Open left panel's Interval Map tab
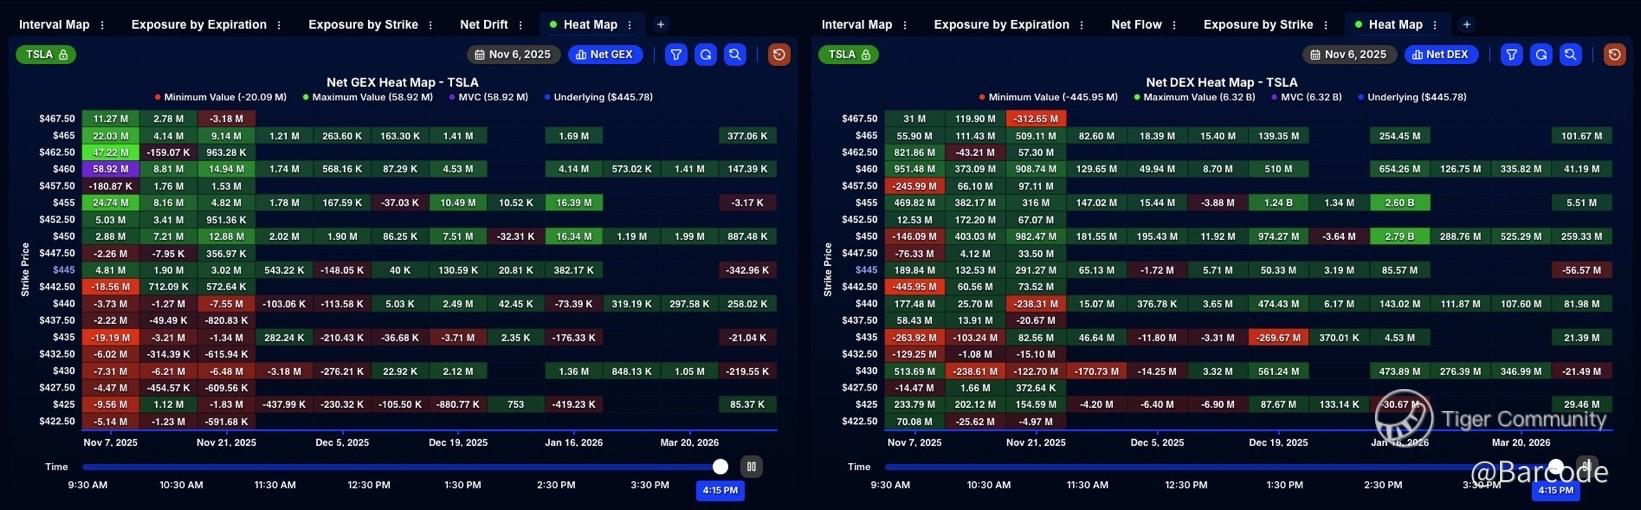 coord(54,25)
